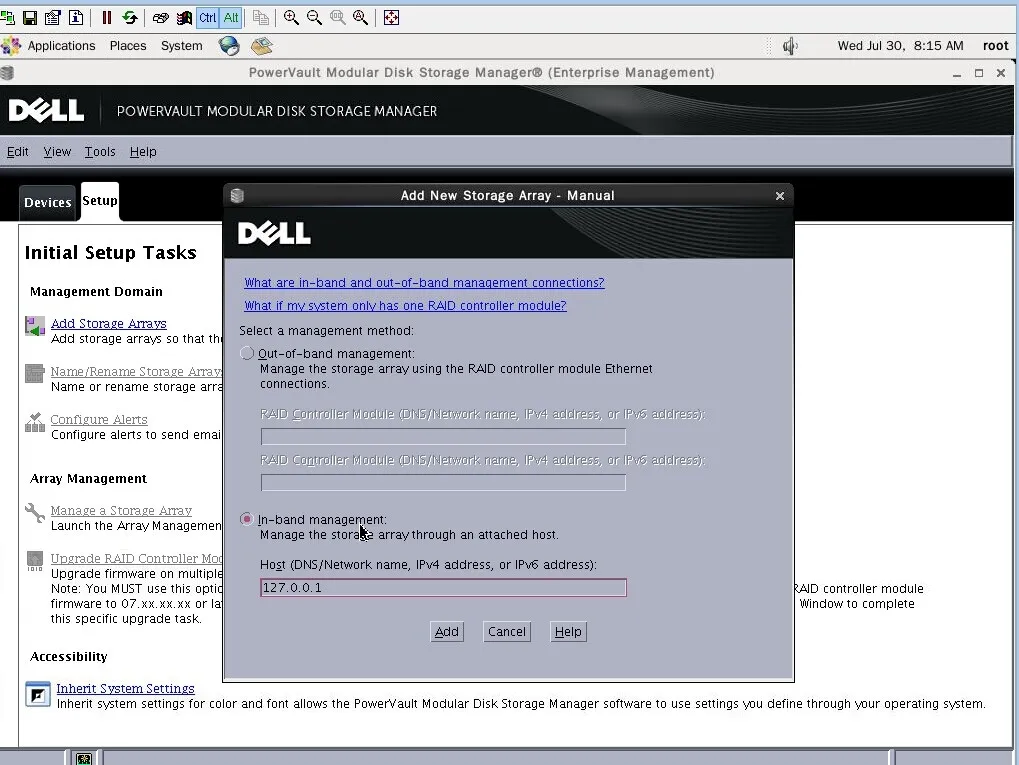The height and width of the screenshot is (765, 1019).
Task: Select the Out-of-band management radio button
Action: point(246,353)
